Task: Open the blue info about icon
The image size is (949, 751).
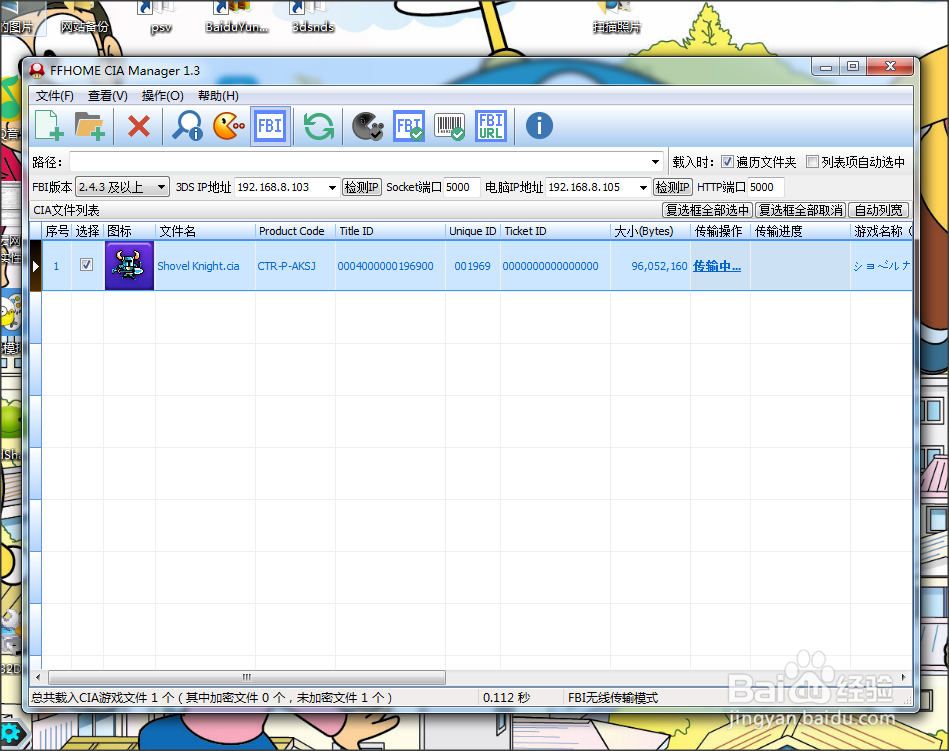Action: pos(539,126)
